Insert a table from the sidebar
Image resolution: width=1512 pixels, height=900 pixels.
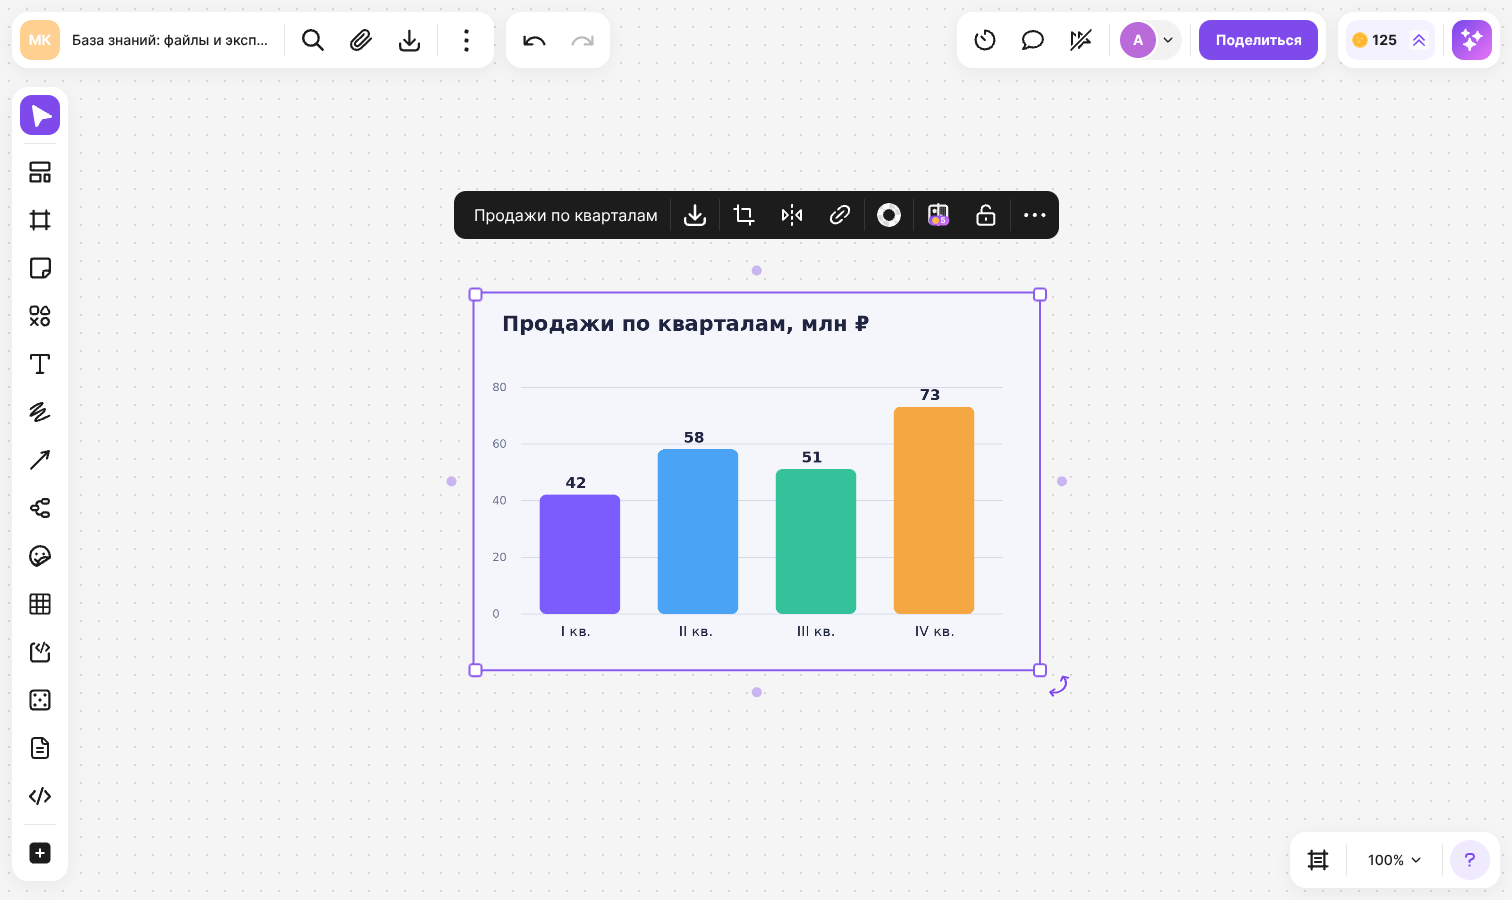(40, 604)
